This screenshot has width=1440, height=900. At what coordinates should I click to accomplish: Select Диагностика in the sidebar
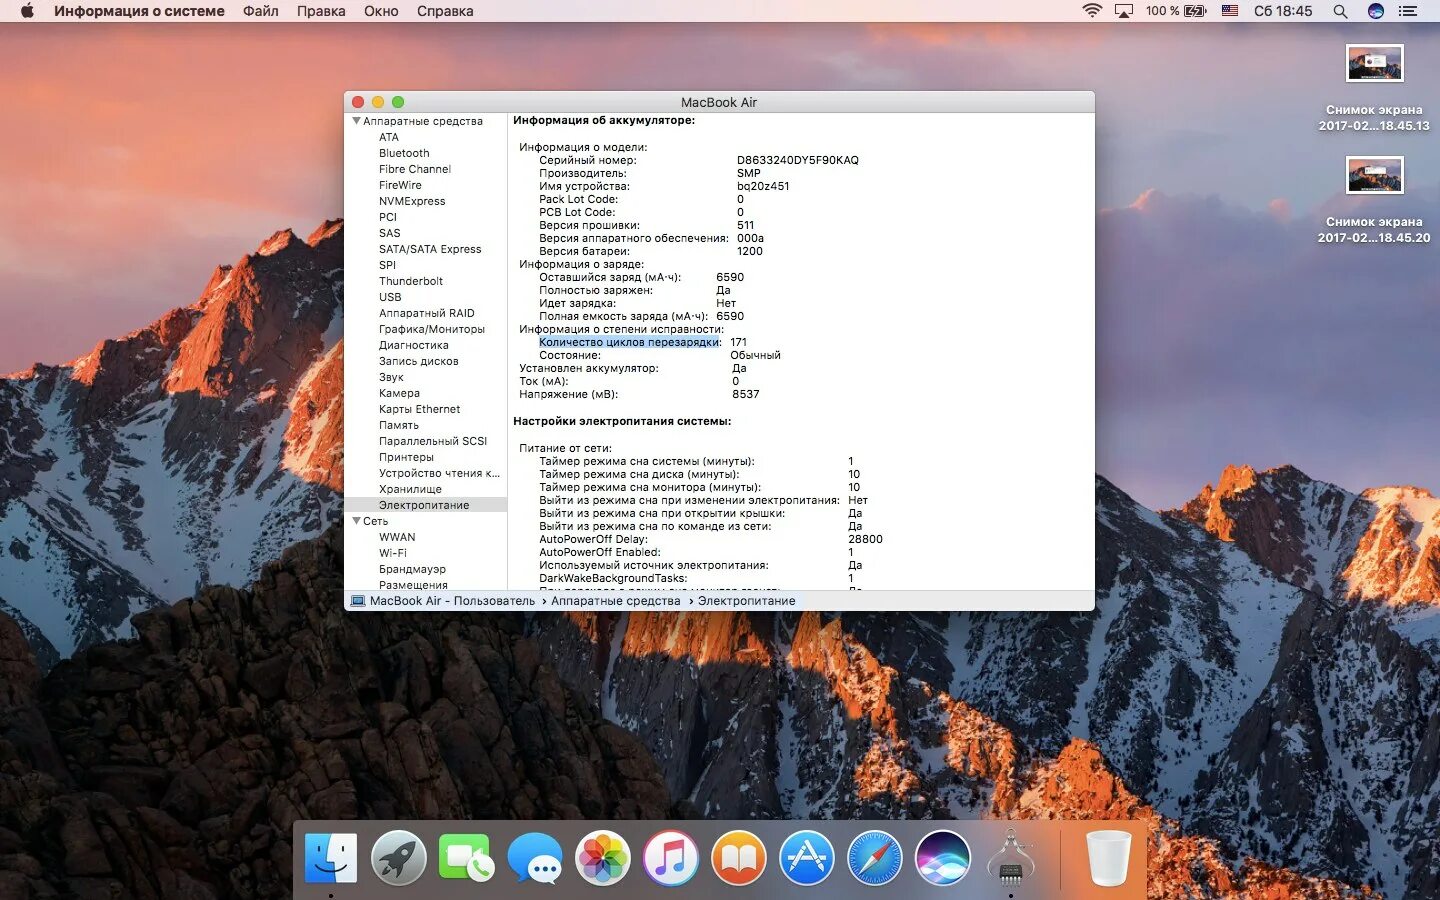click(414, 345)
